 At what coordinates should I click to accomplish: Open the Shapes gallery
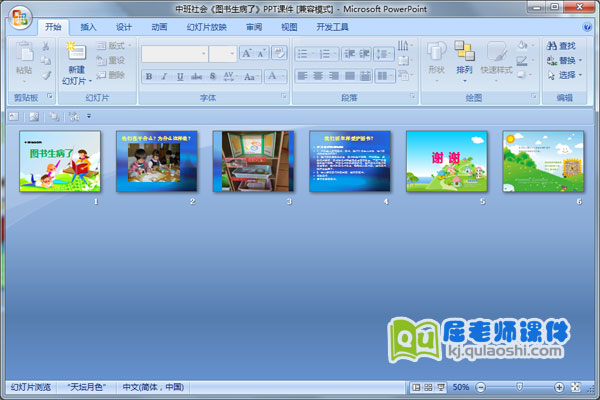[x=436, y=61]
